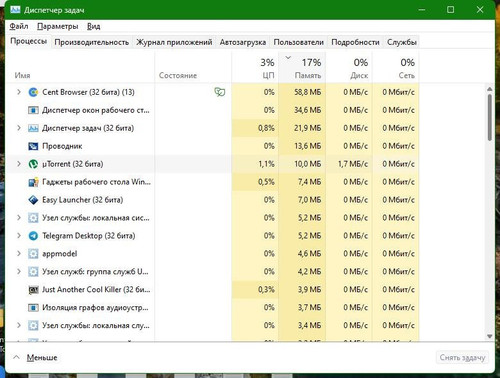The width and height of the screenshot is (500, 378).
Task: Switch to the Пользователи tab
Action: pyautogui.click(x=298, y=42)
